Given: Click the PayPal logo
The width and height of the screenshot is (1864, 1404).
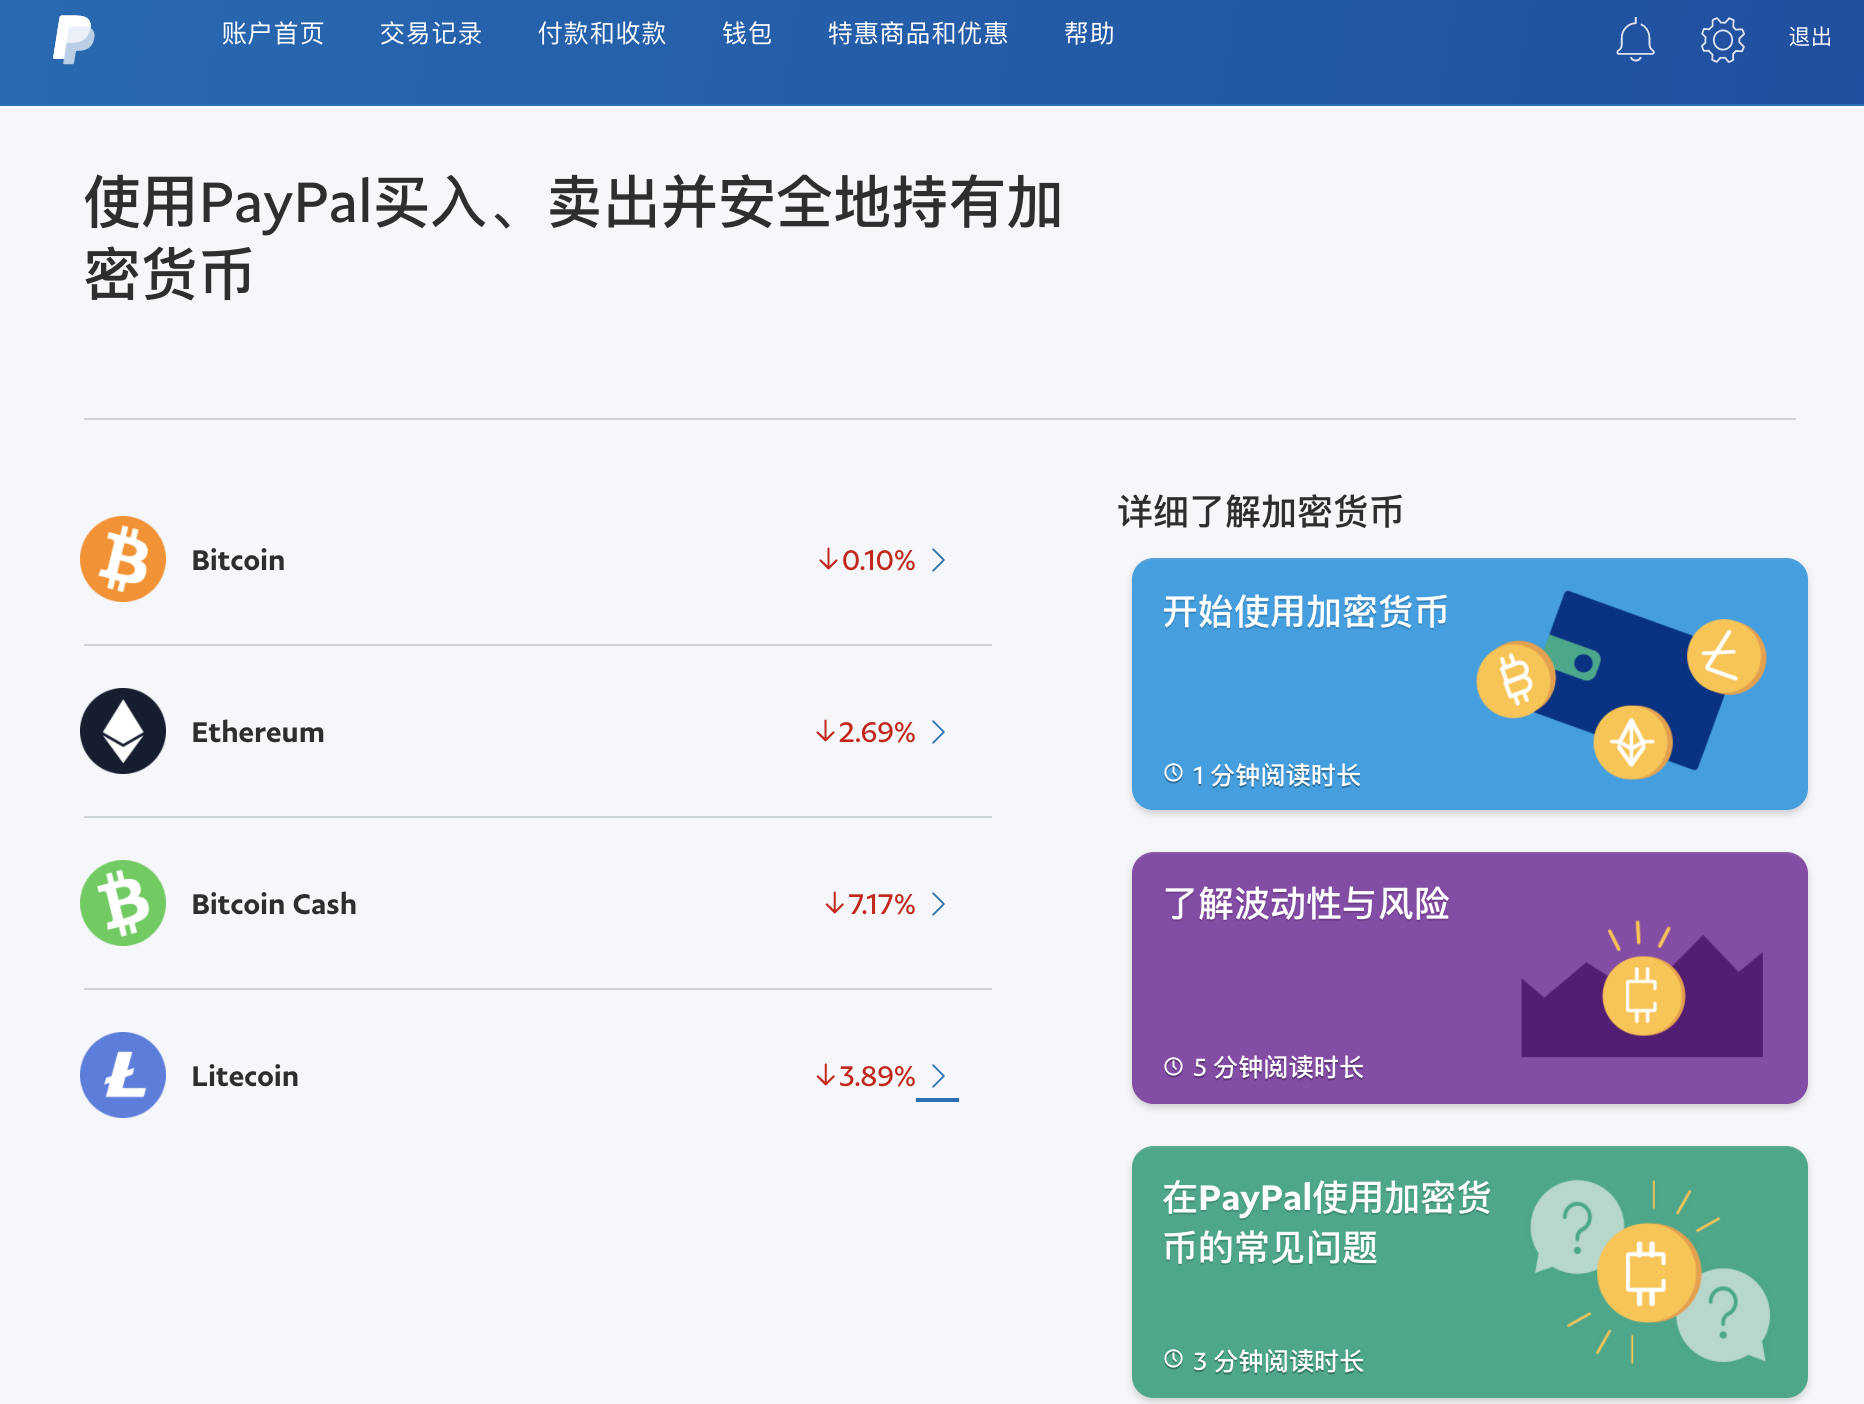Looking at the screenshot, I should [73, 40].
